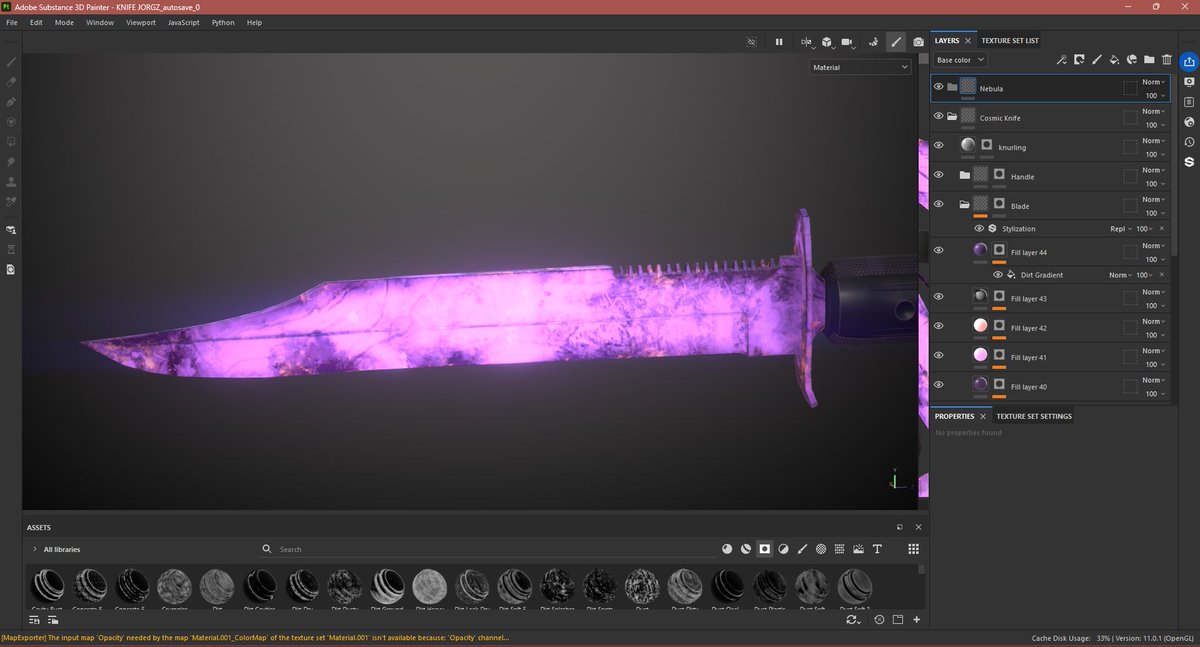Close the Layers panel tab
Image resolution: width=1200 pixels, height=647 pixels.
[x=968, y=41]
